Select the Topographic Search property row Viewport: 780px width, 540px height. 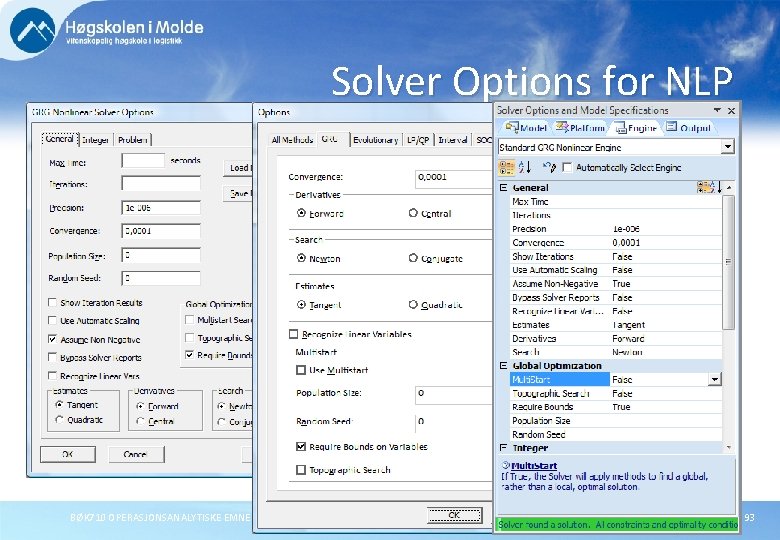coord(616,393)
